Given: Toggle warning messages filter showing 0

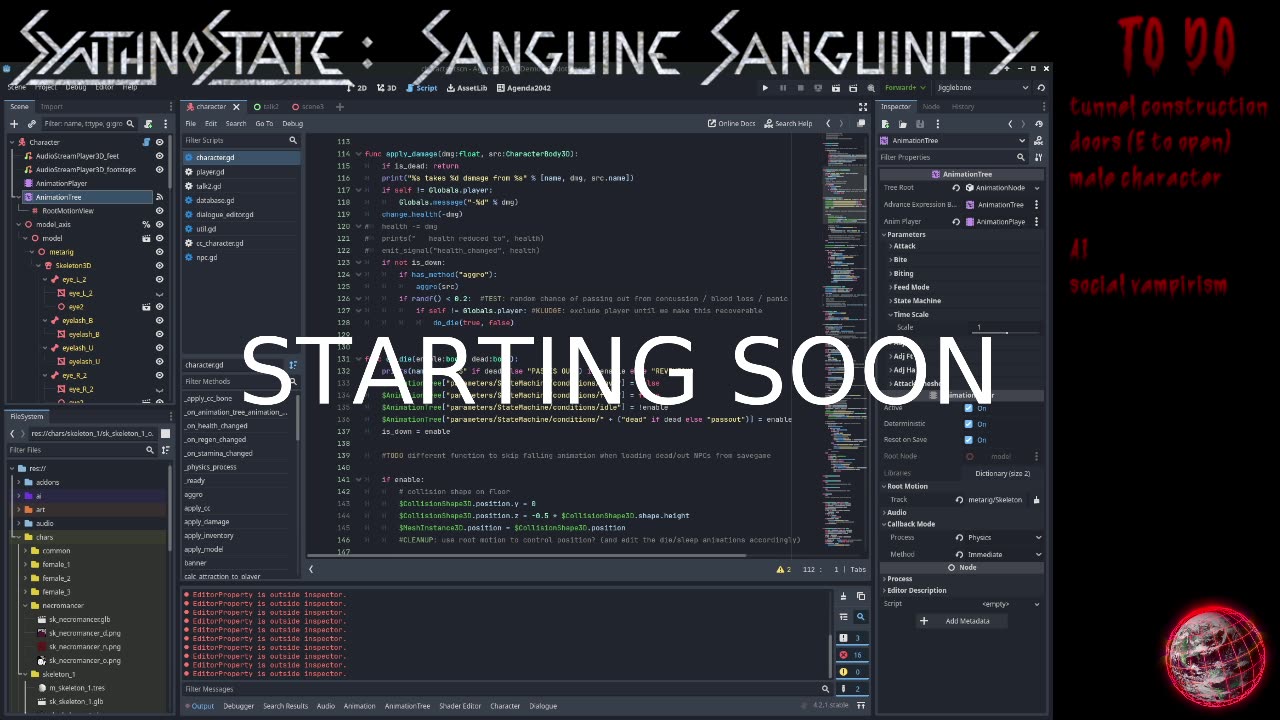Looking at the screenshot, I should pos(851,672).
